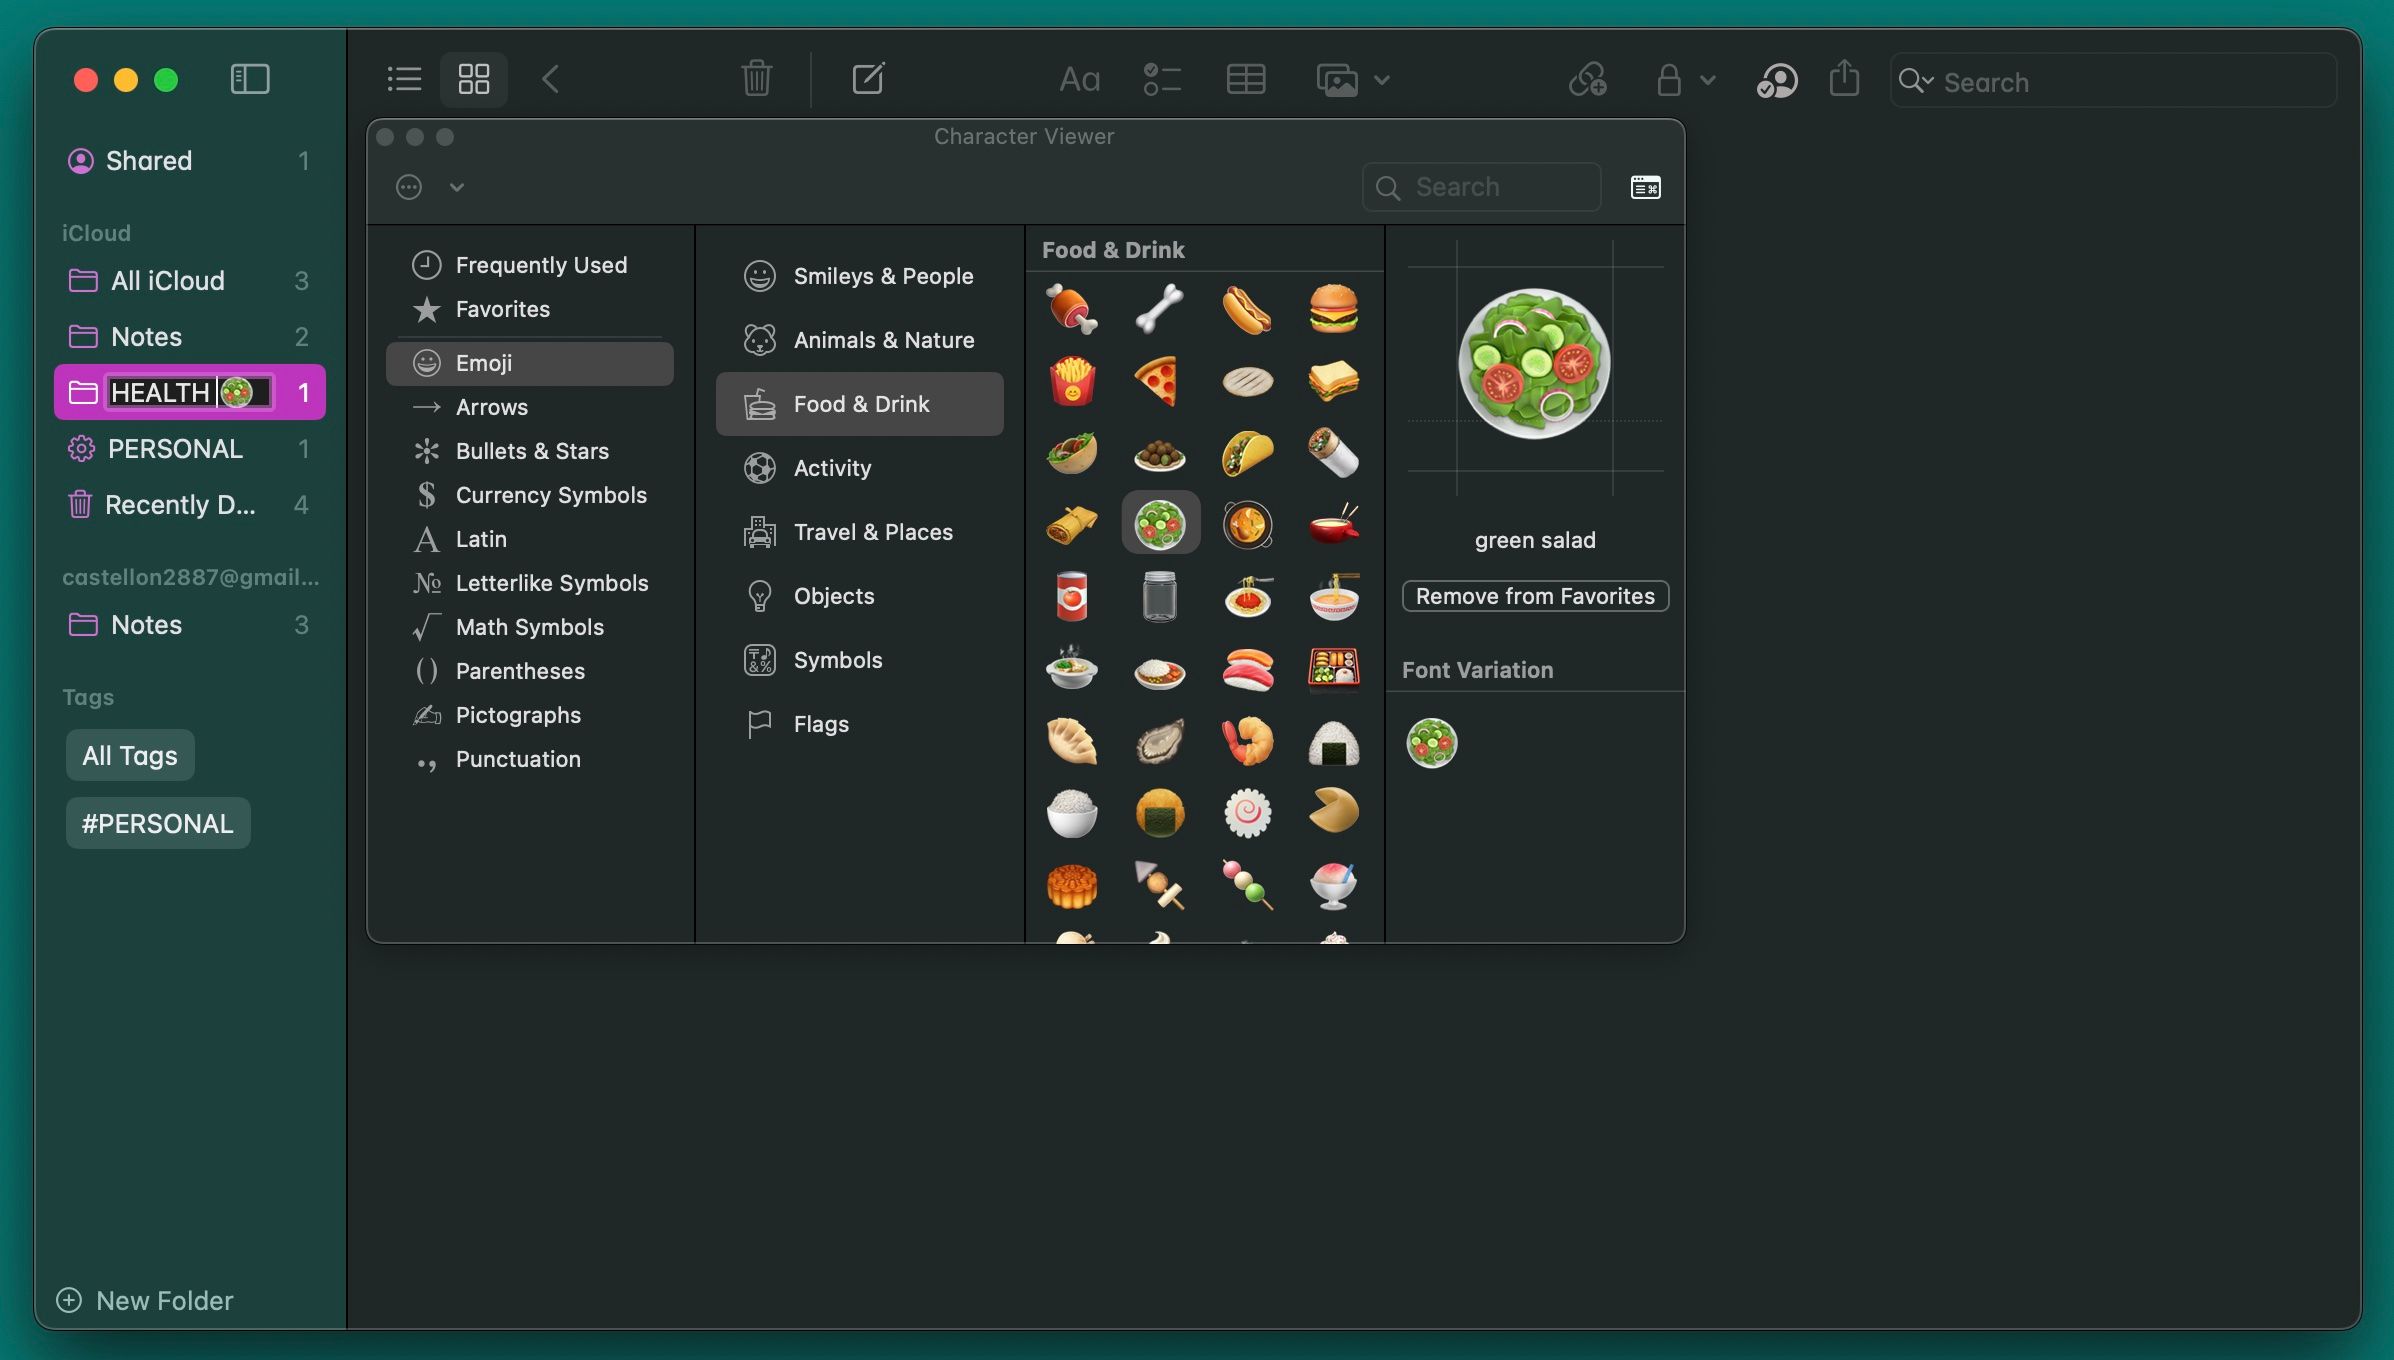Screen dimensions: 2394x1360
Task: Create a New Folder
Action: tap(145, 1300)
